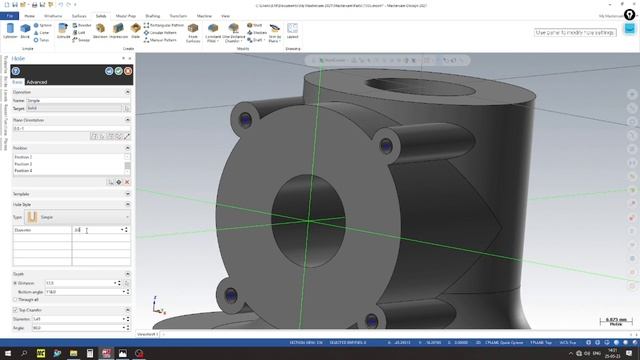
Task: Collapse the Operation section
Action: point(127,92)
